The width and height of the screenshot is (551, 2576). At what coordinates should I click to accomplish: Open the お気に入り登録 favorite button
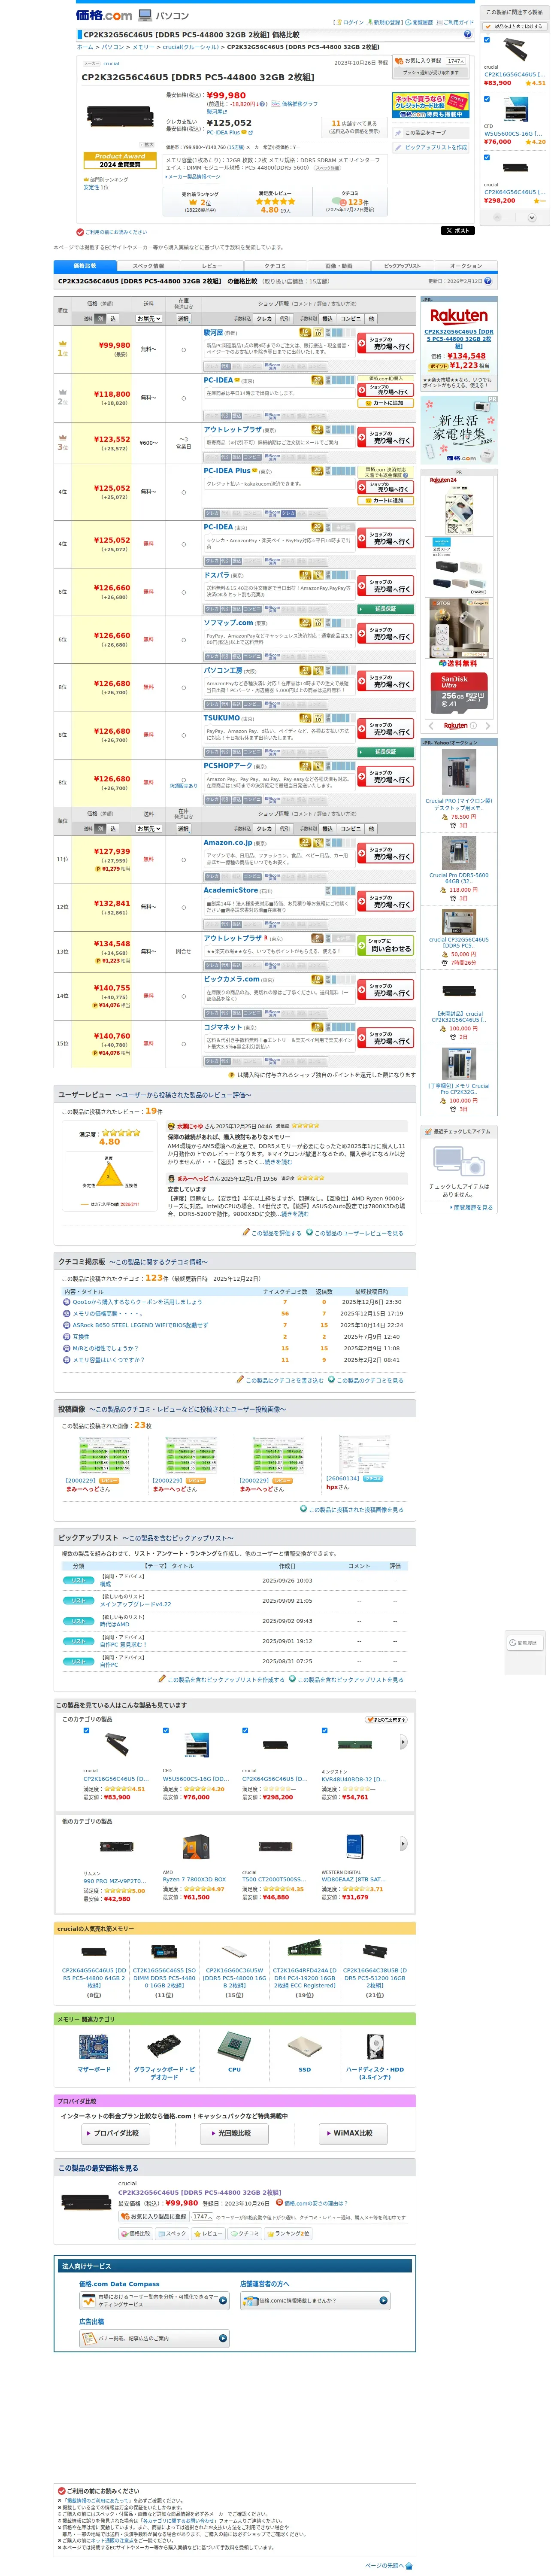[x=431, y=61]
